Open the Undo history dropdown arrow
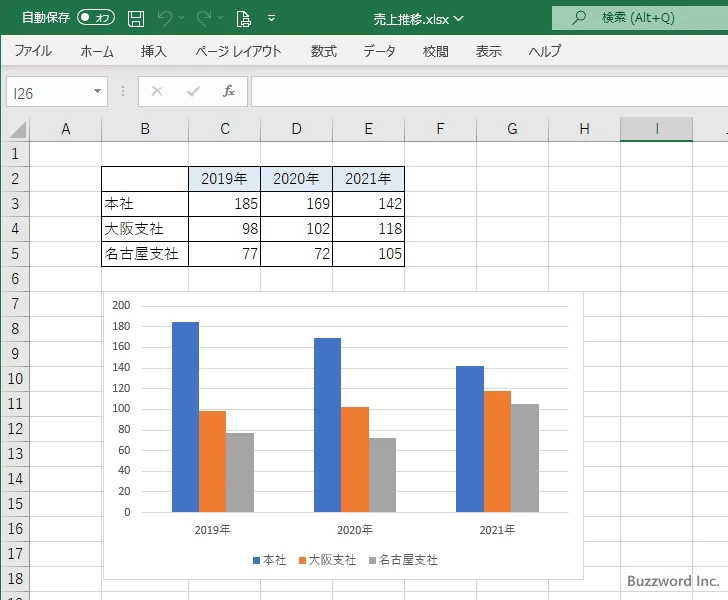The width and height of the screenshot is (728, 600). click(x=182, y=18)
